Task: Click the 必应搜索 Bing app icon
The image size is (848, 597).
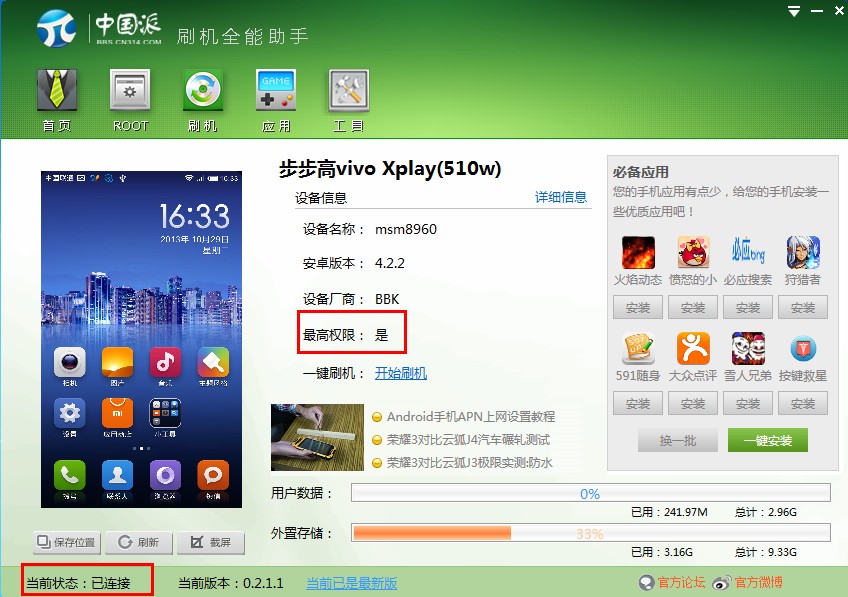Action: (748, 253)
